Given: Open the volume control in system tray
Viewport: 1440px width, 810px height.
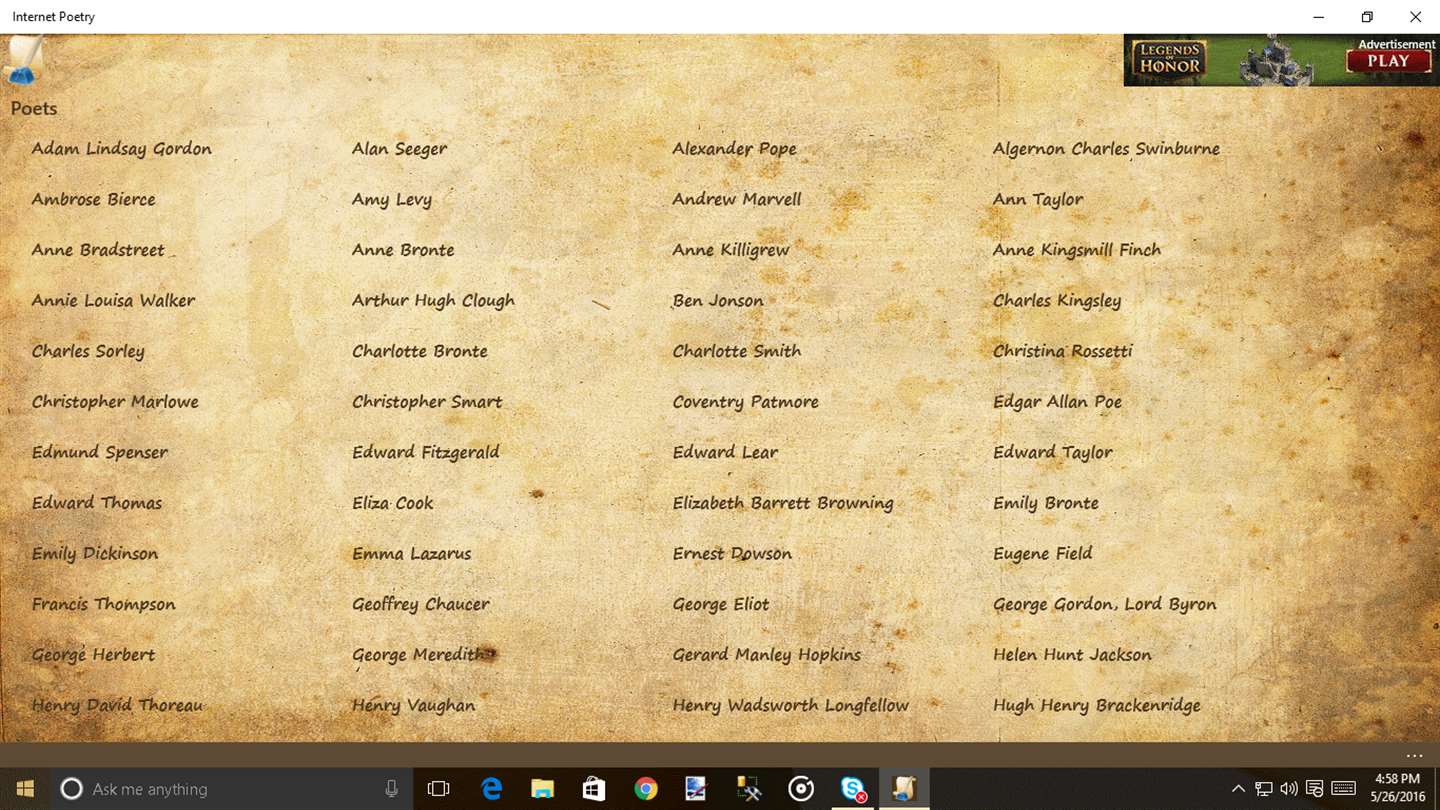Looking at the screenshot, I should coord(1289,789).
